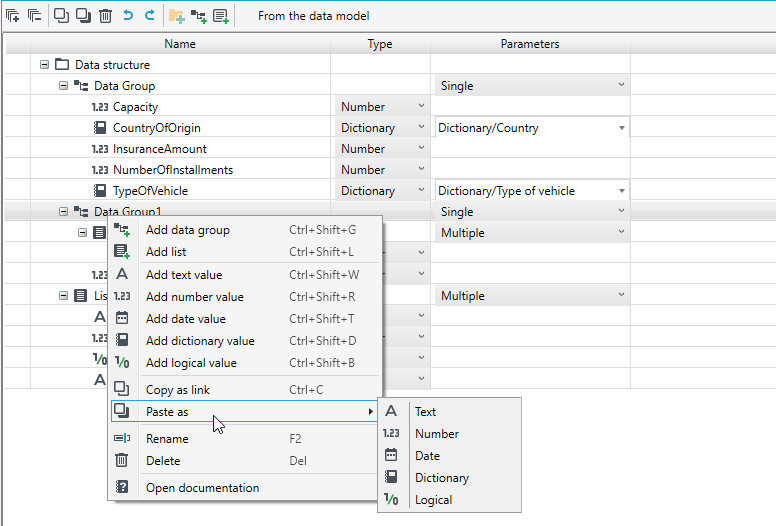
Task: Click the 1/0 icon for Add logical value
Action: point(122,362)
